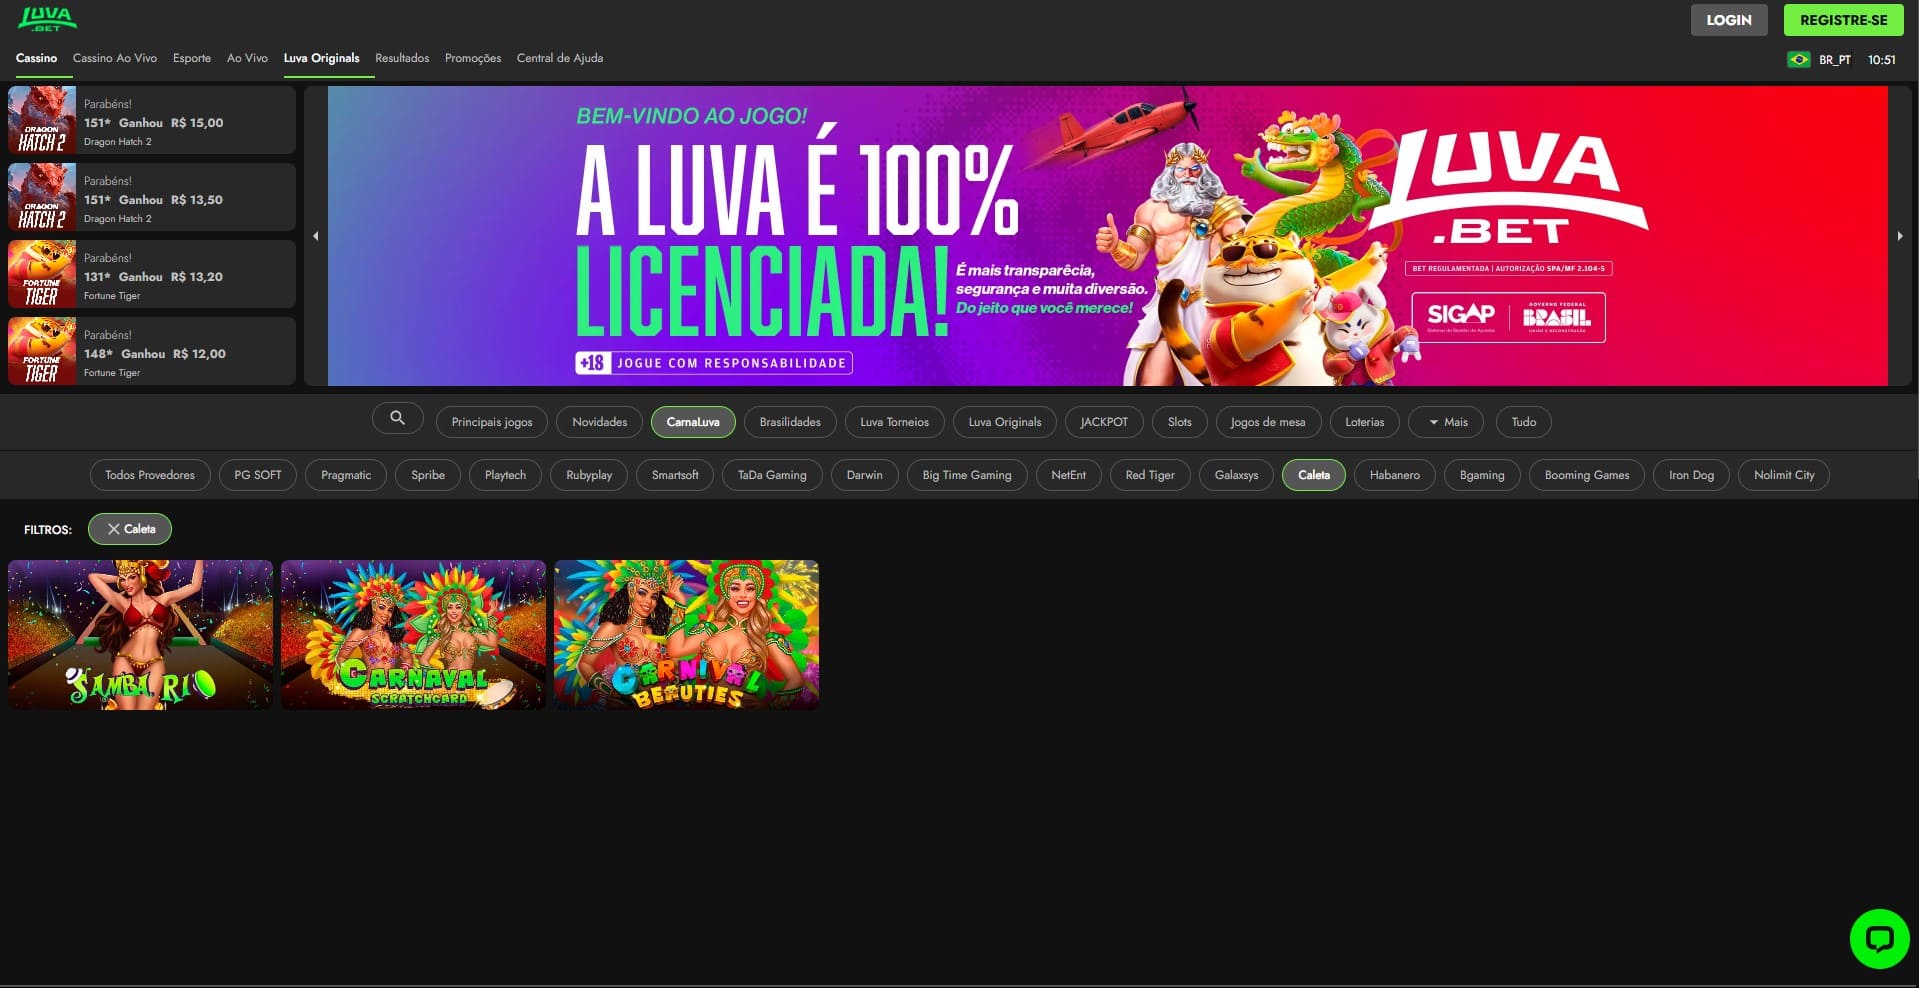This screenshot has width=1919, height=988.
Task: Select Luva Originals category chip
Action: point(1005,422)
